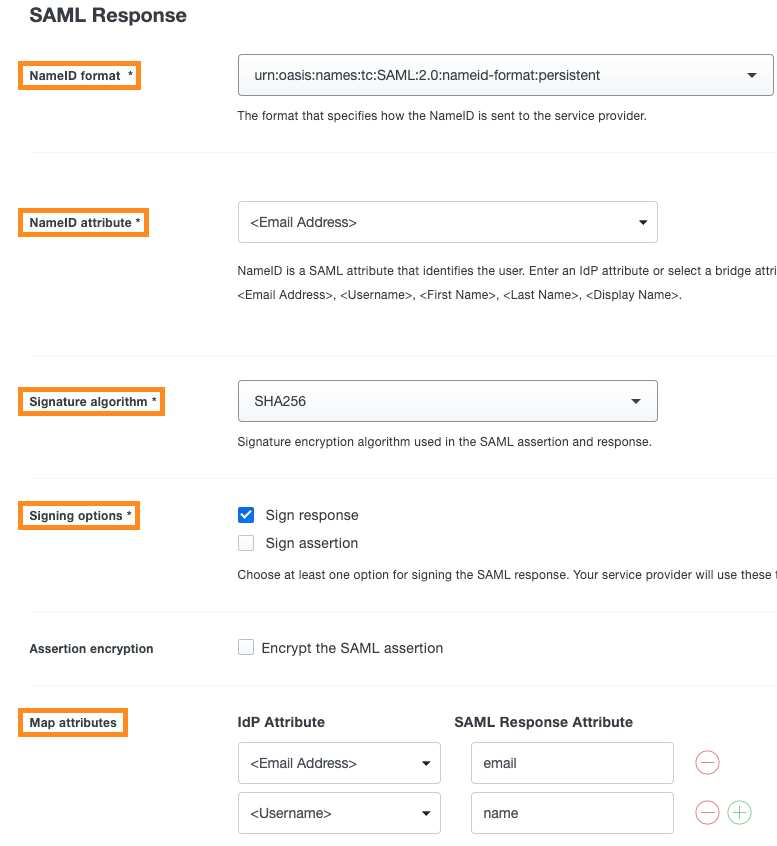Click the email SAML Response Attribute field
The image size is (777, 846).
pyautogui.click(x=571, y=762)
